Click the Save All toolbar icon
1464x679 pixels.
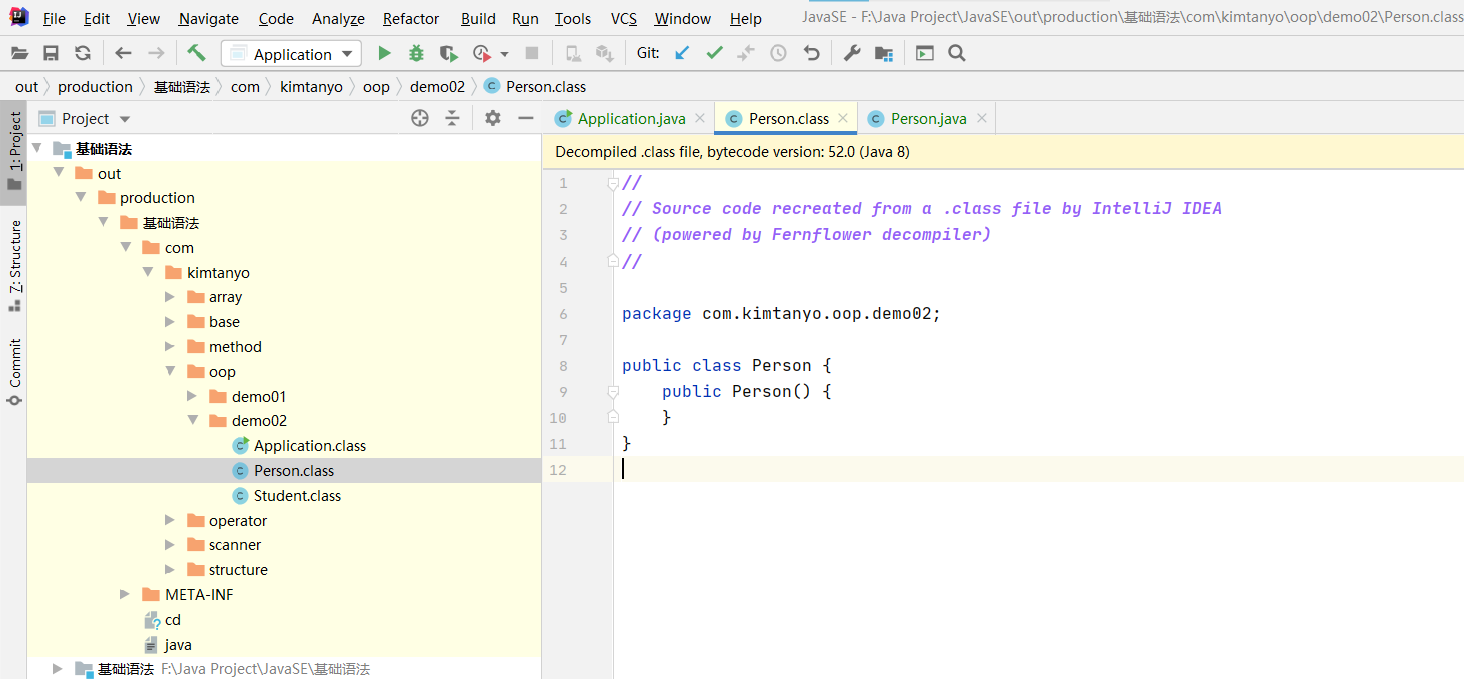tap(51, 53)
